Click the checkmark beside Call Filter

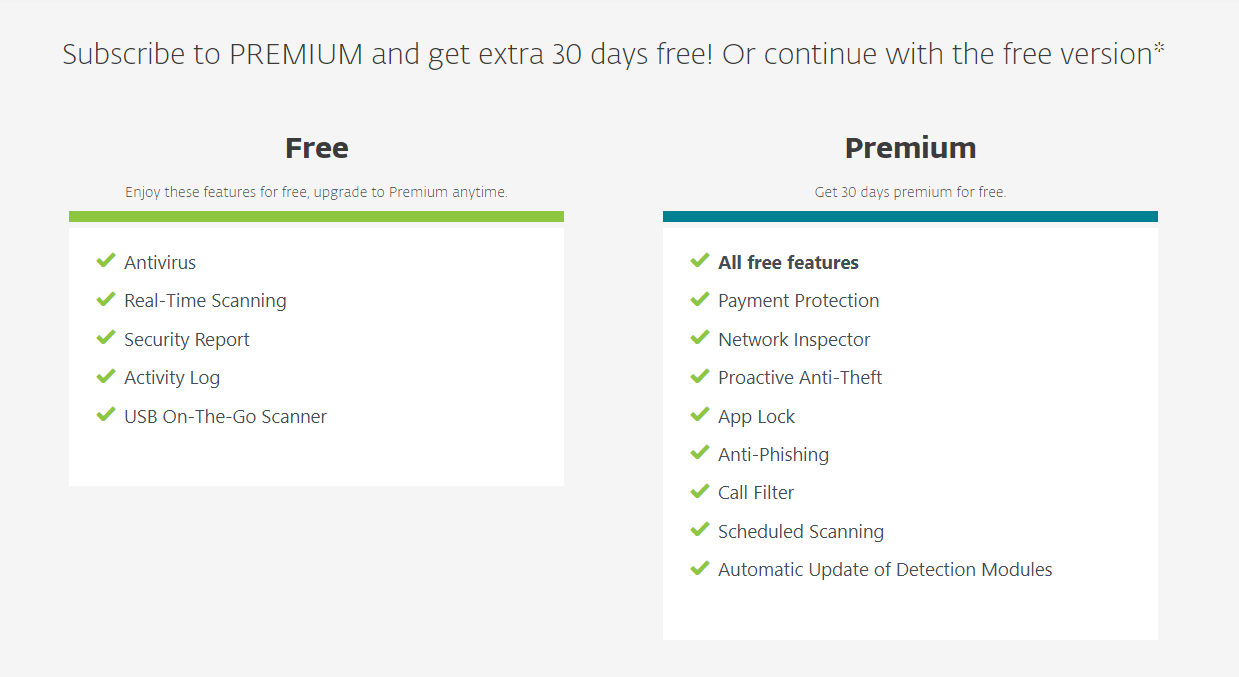click(700, 491)
